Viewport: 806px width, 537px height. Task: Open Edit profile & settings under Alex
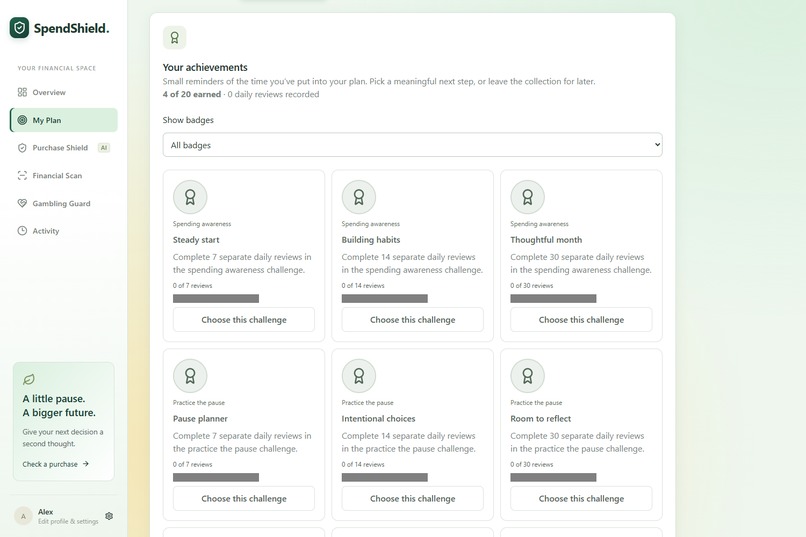point(68,521)
